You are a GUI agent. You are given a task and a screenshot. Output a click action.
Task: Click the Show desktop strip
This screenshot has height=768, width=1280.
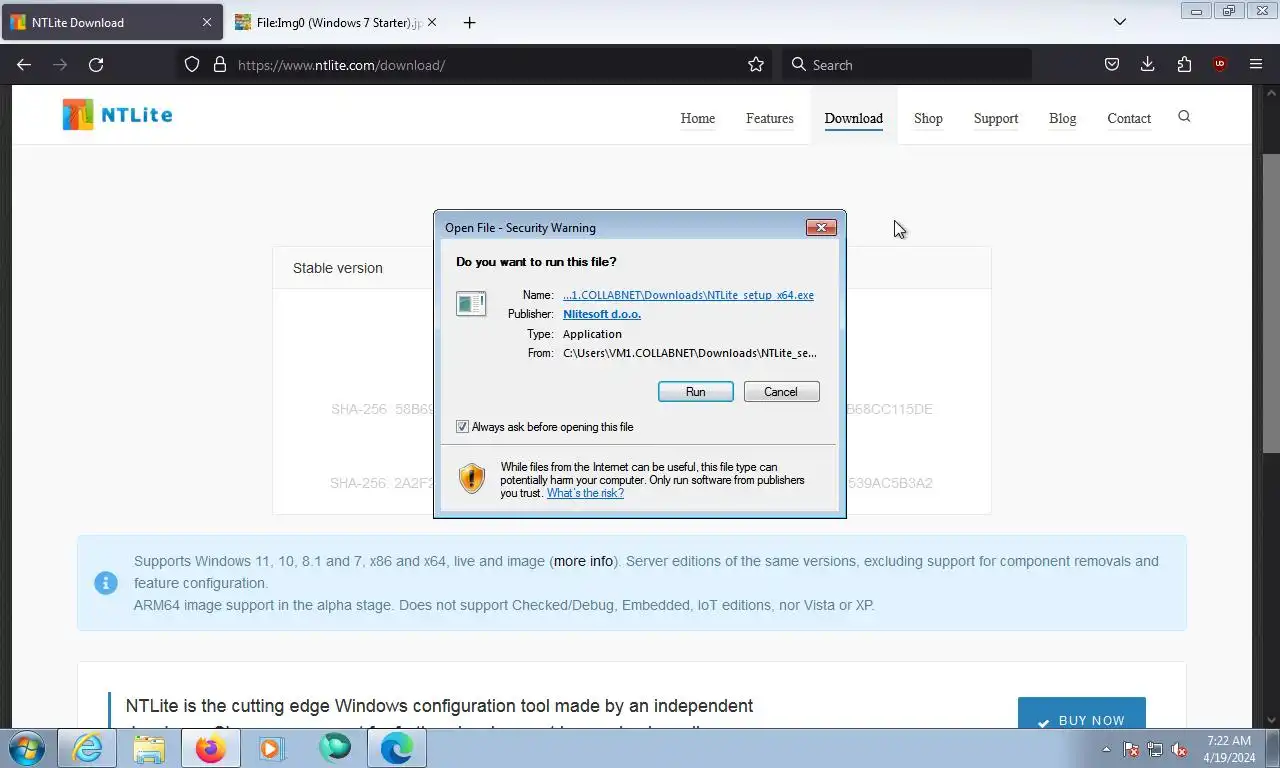[x=1273, y=748]
